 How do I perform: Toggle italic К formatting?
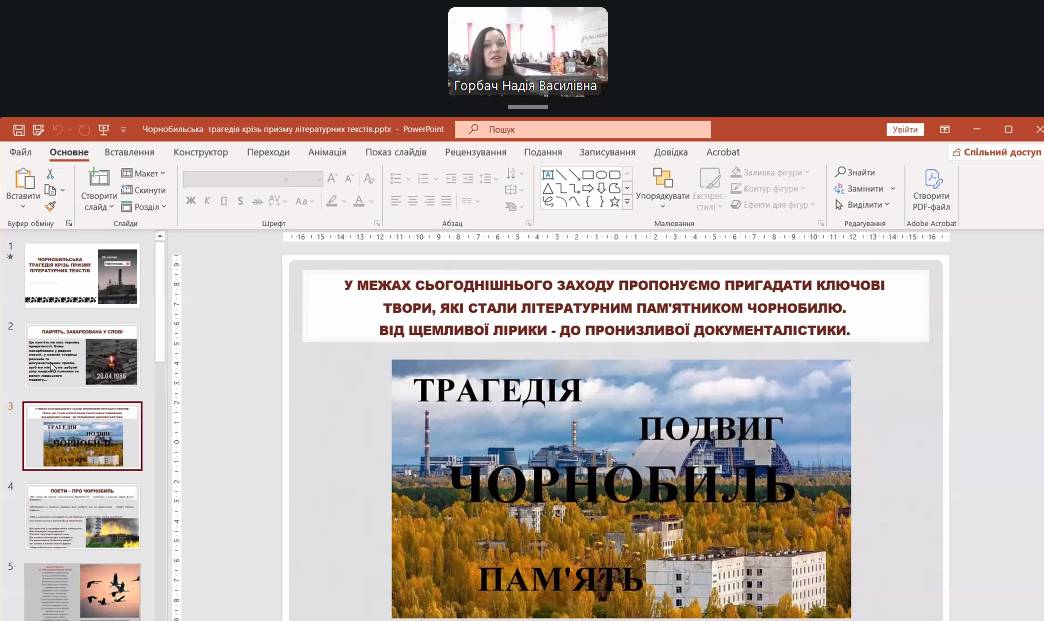207,201
